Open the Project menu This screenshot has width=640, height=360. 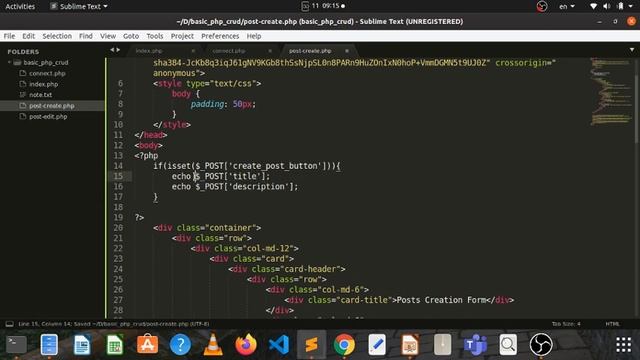coord(182,36)
